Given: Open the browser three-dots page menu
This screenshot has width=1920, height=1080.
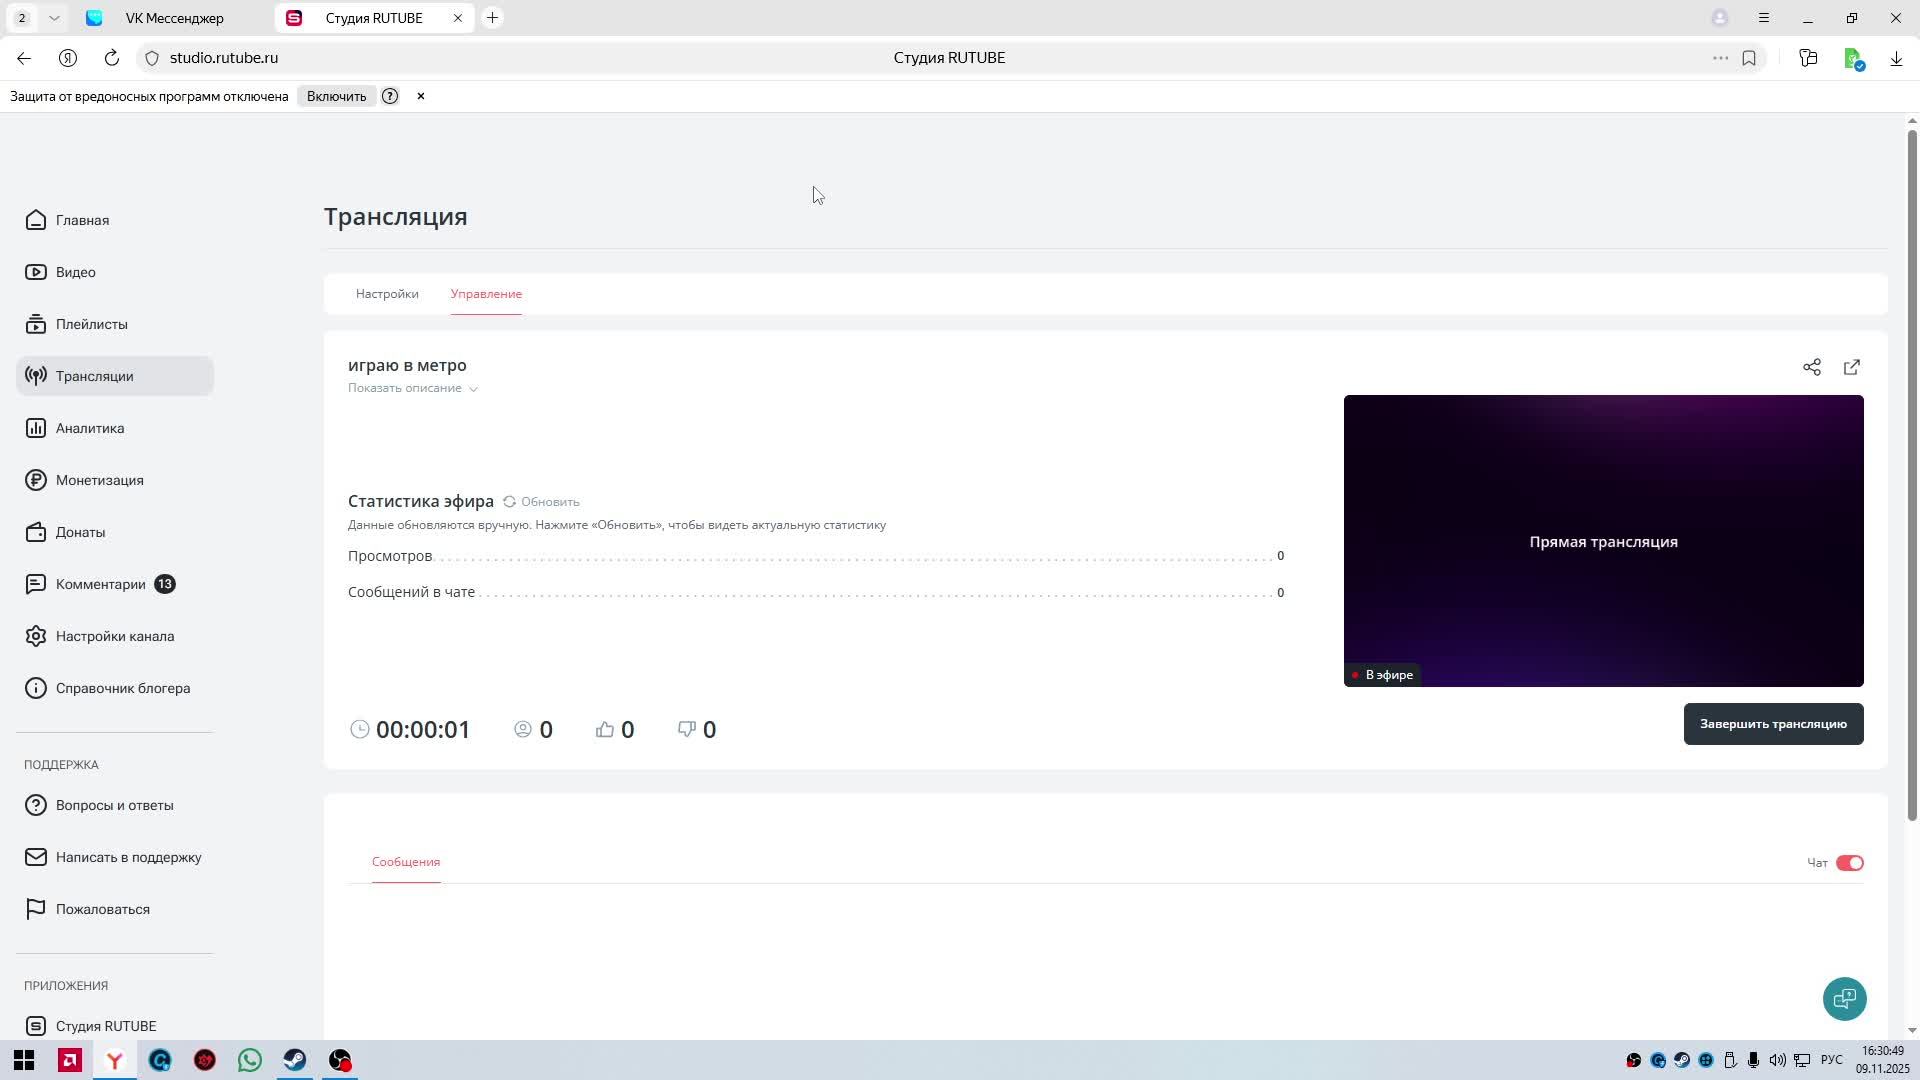Looking at the screenshot, I should (1720, 58).
